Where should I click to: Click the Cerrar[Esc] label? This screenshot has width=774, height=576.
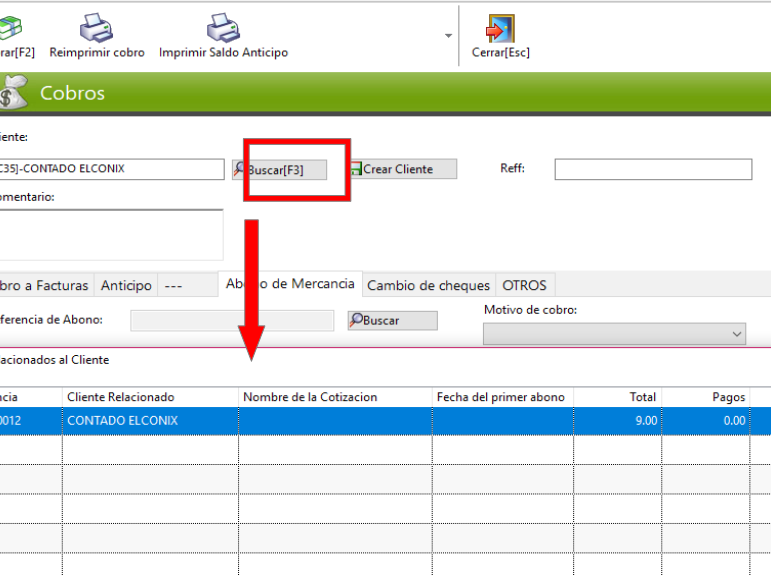pyautogui.click(x=501, y=52)
